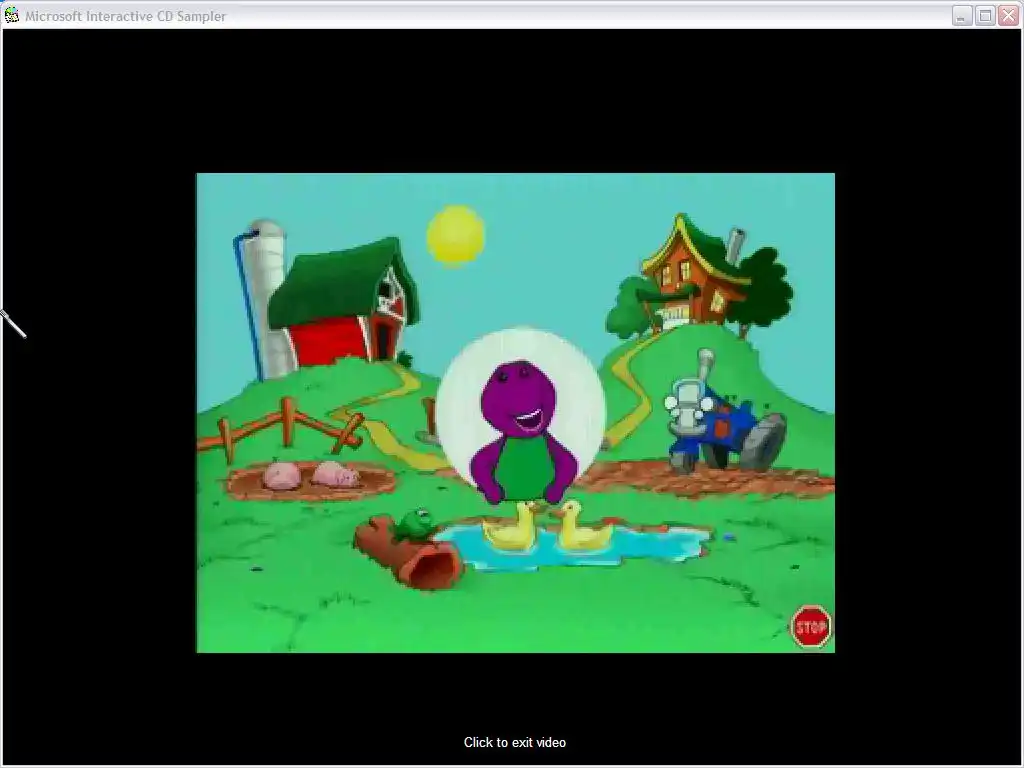Click the right yellow duck

(x=583, y=526)
